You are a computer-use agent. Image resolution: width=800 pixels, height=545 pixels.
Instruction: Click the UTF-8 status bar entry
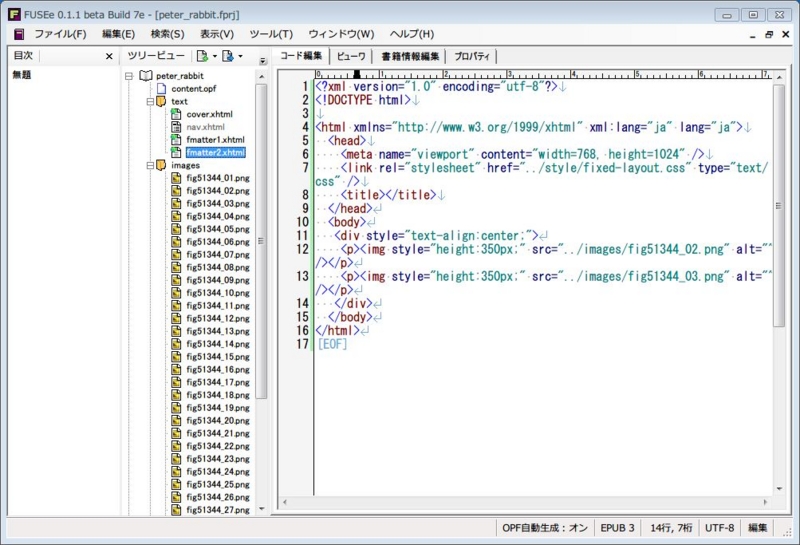click(719, 528)
